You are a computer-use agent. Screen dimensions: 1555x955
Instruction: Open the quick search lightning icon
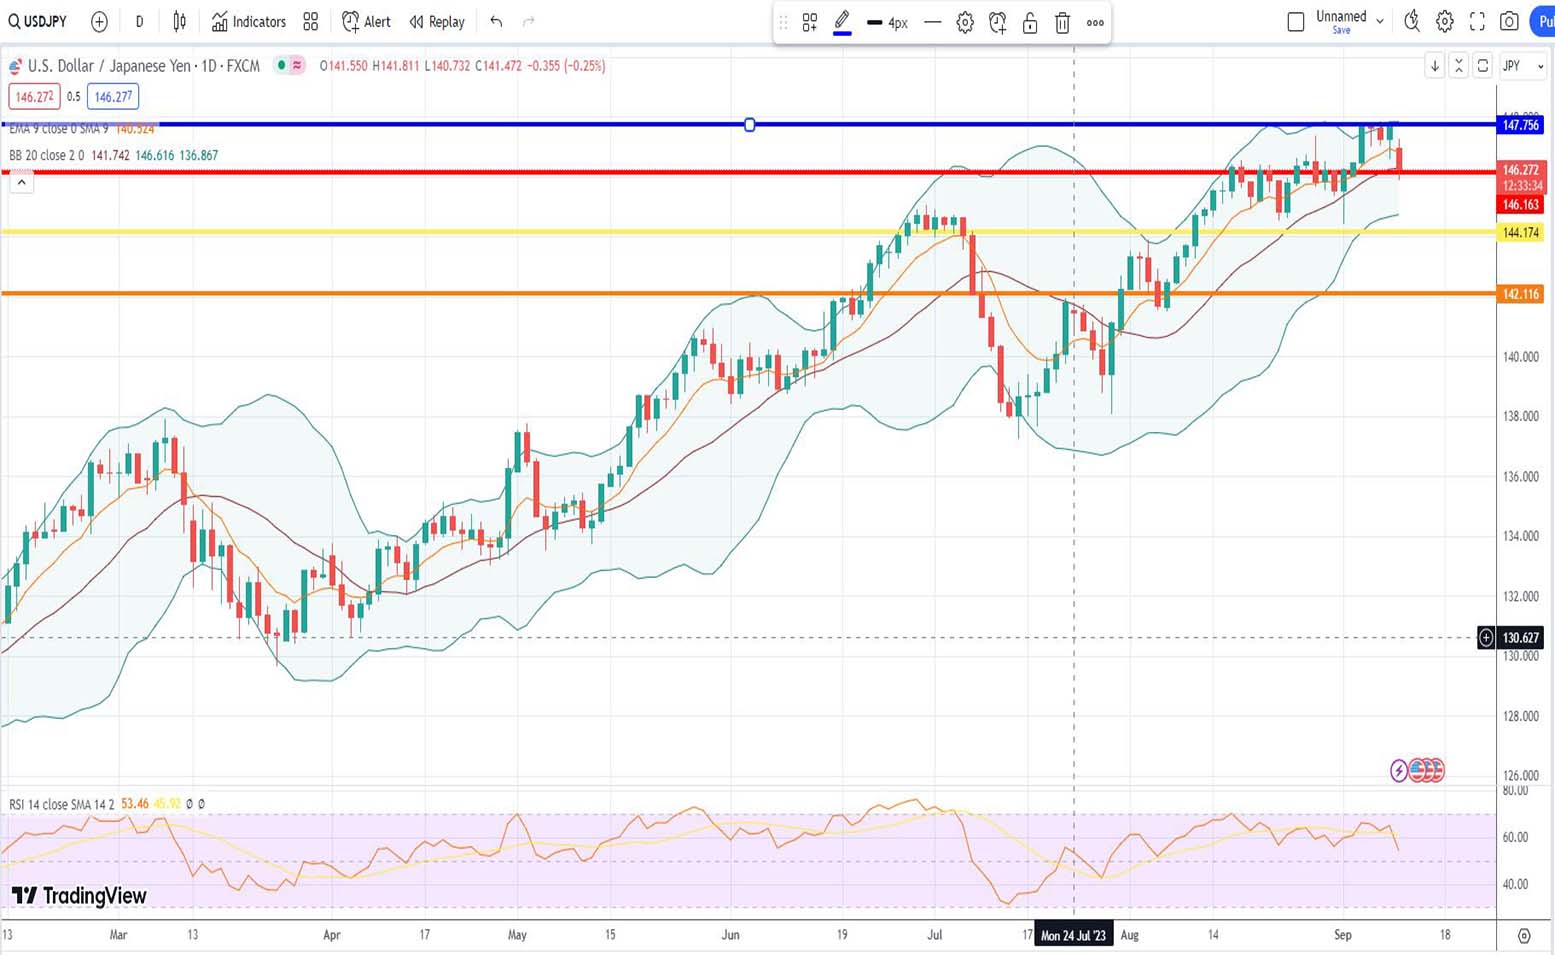click(1412, 21)
